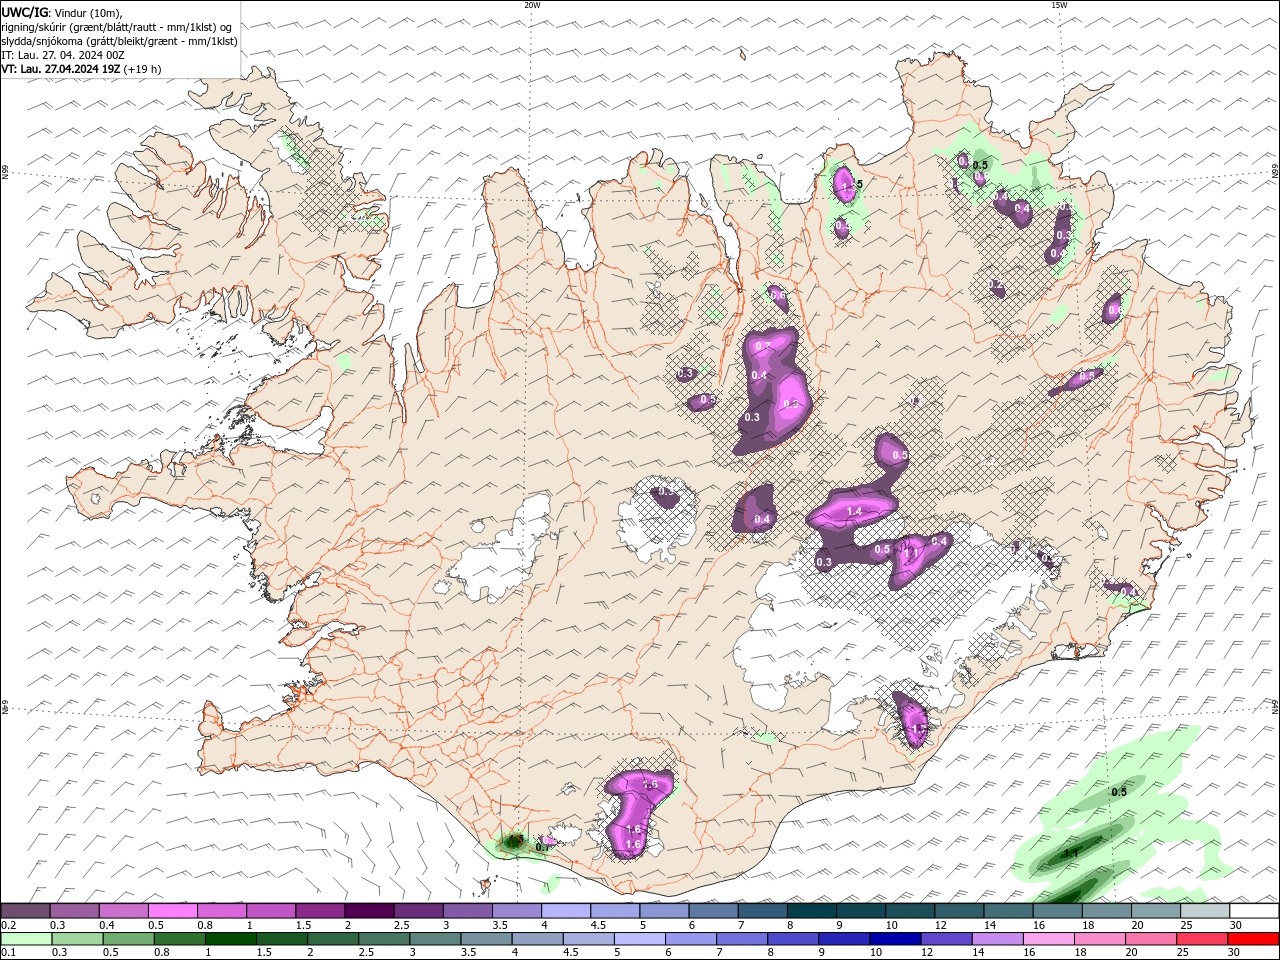Screen dimensions: 1280x960
Task: Select the dark teal swatch between 8 and 9
Action: pyautogui.click(x=812, y=911)
